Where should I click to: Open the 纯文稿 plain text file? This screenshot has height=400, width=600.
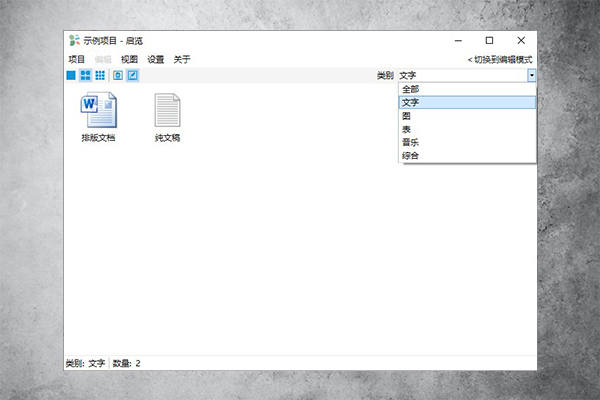(168, 117)
